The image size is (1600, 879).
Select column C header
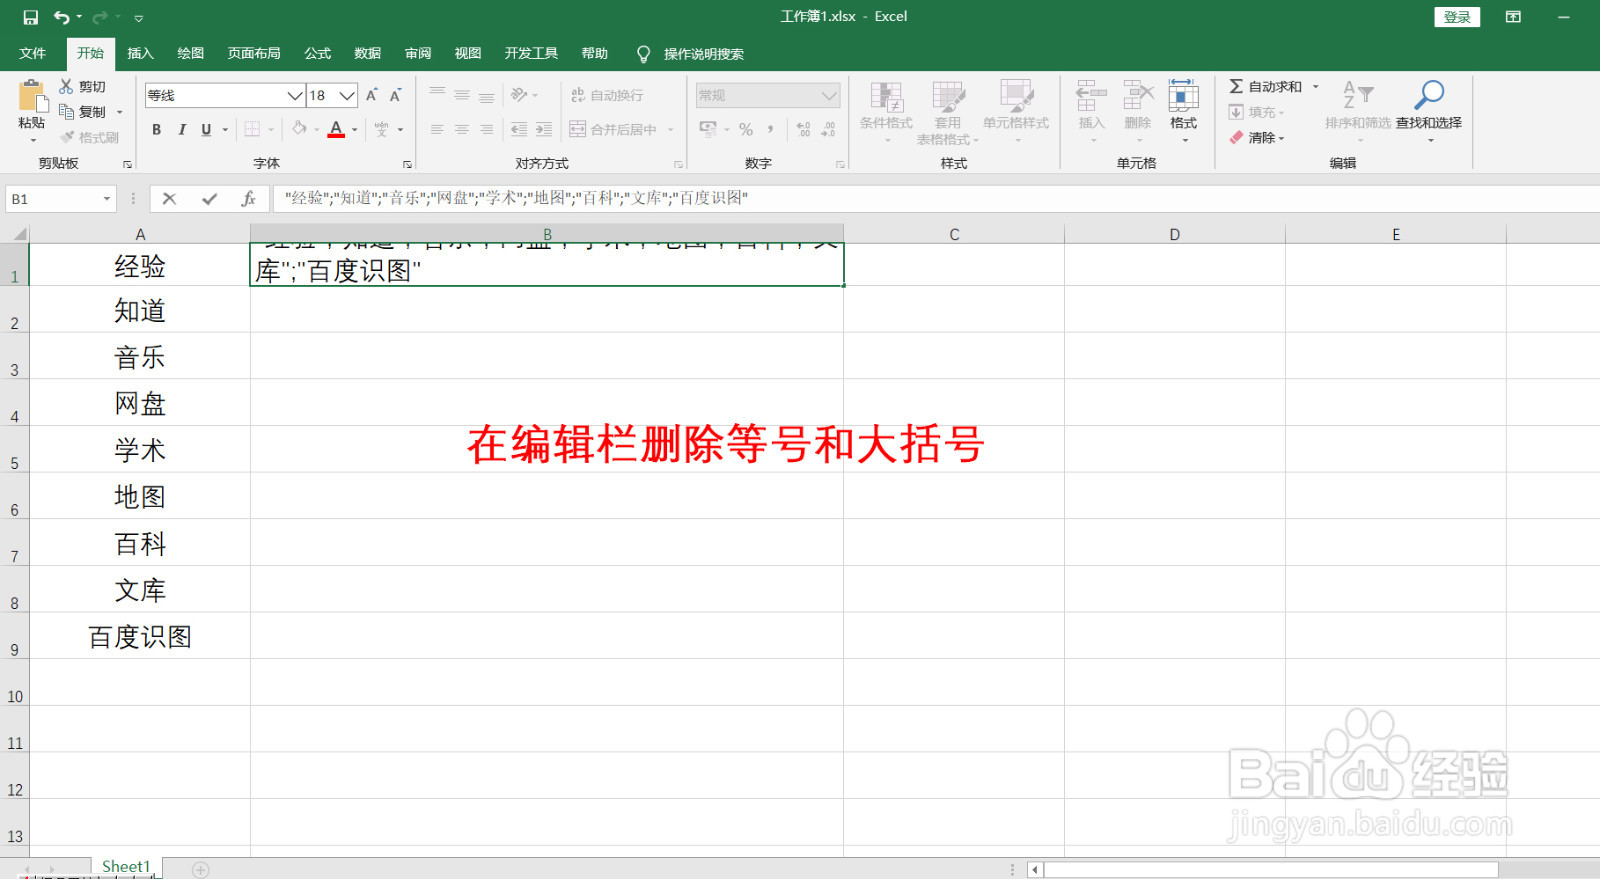[954, 234]
